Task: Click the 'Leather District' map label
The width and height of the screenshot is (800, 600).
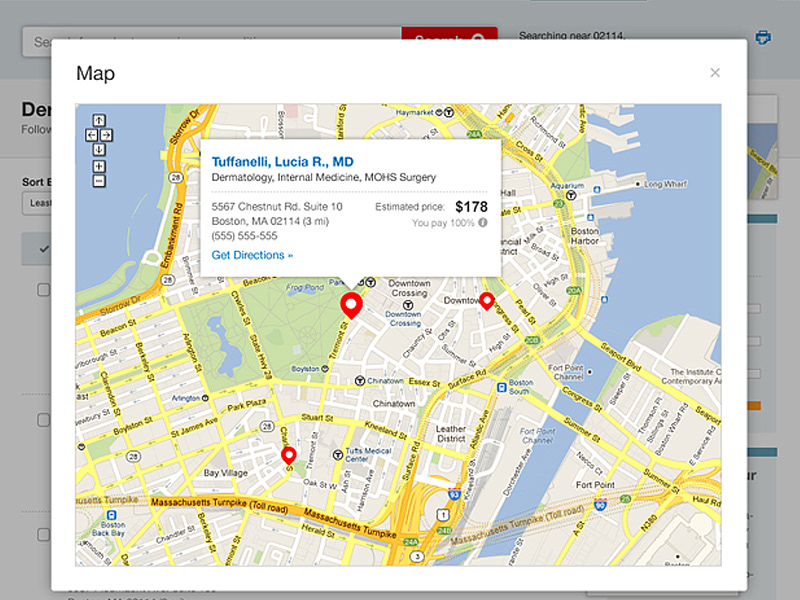Action: (x=451, y=434)
